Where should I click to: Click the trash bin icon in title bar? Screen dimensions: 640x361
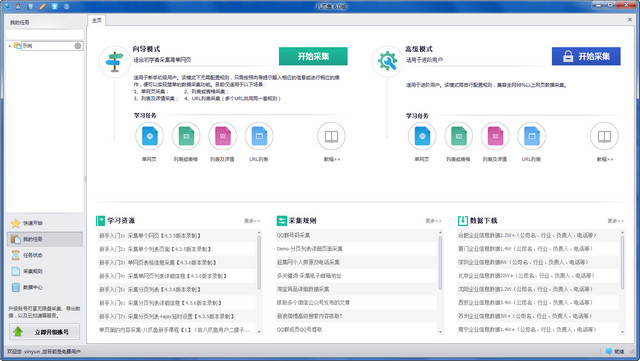pos(30,6)
